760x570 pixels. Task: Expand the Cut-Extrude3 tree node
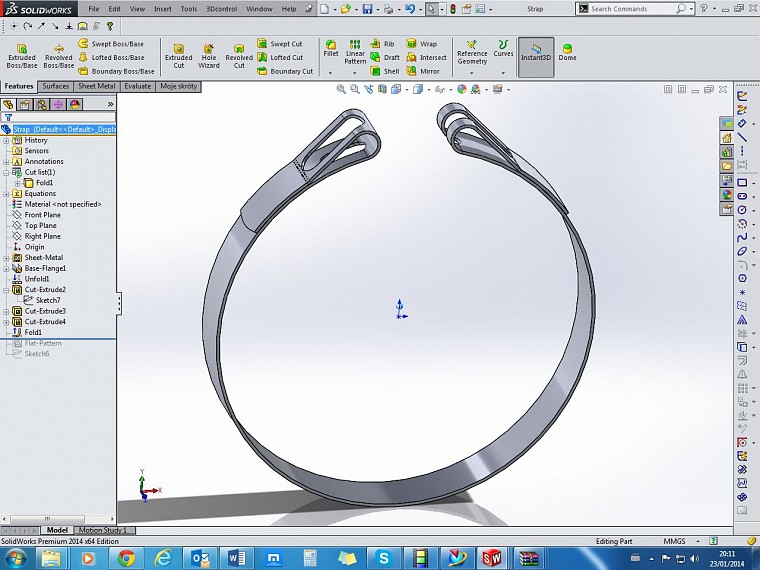point(6,311)
